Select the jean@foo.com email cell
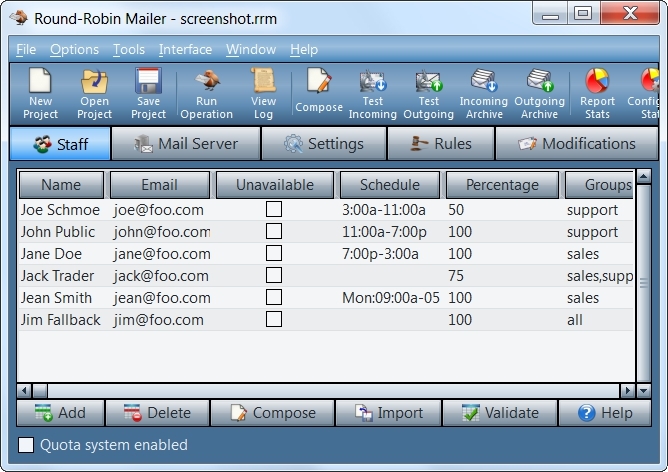Image resolution: width=668 pixels, height=472 pixels. 162,298
